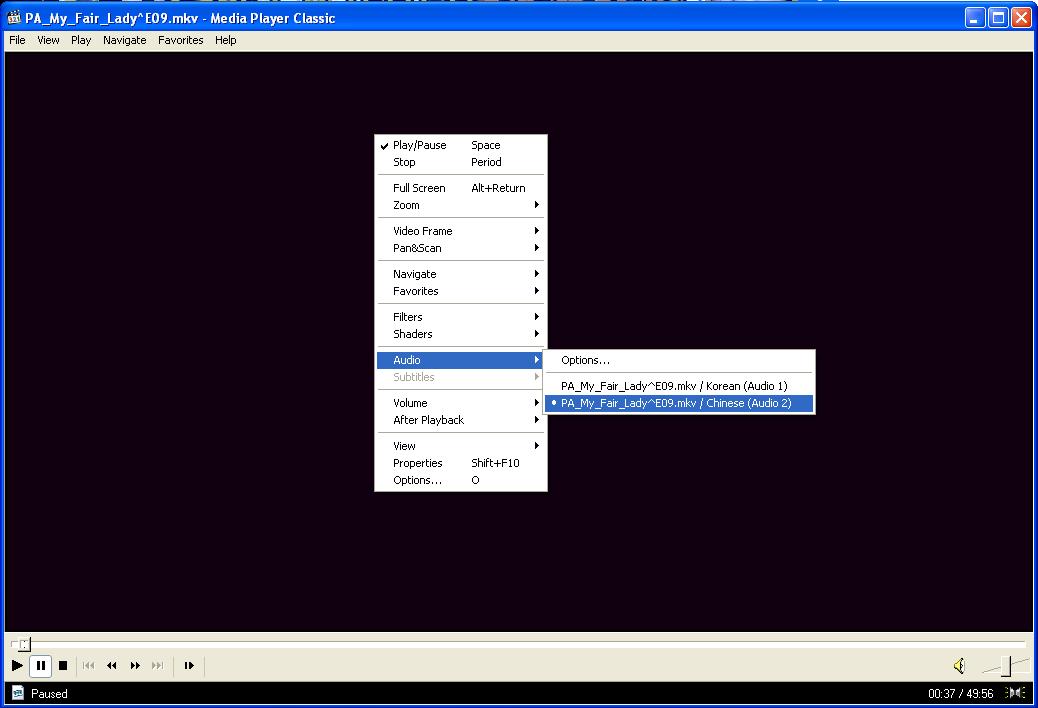The width and height of the screenshot is (1038, 708).
Task: Expand the Video Frame submenu
Action: (461, 231)
